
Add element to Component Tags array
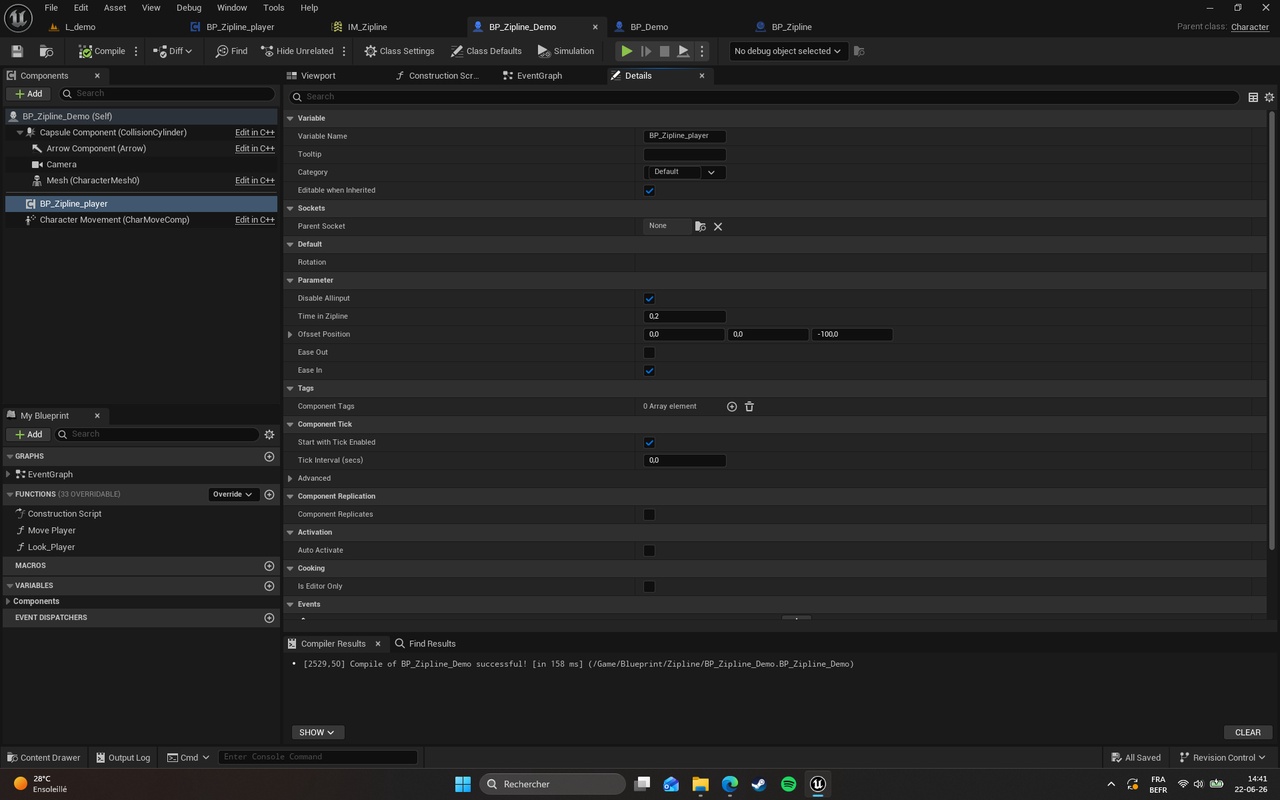point(731,406)
